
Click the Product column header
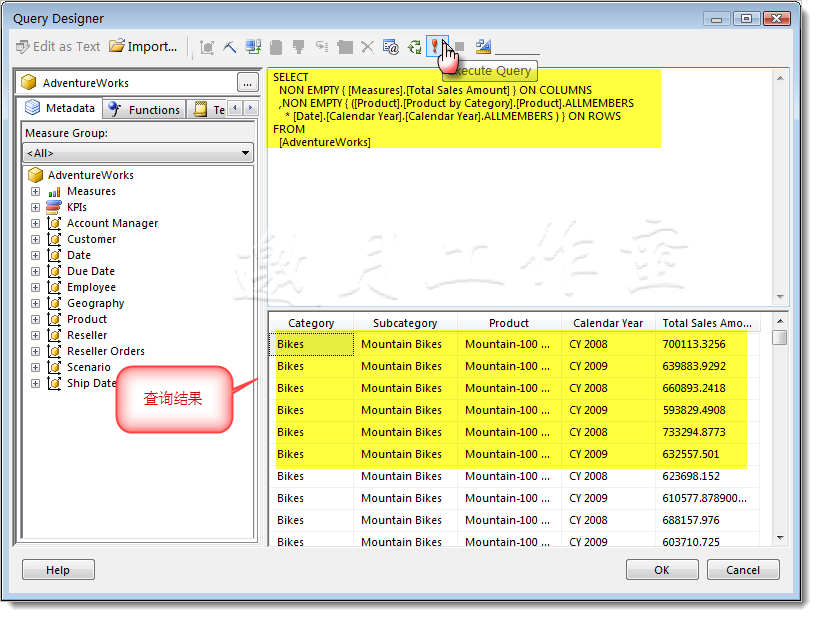click(x=509, y=323)
